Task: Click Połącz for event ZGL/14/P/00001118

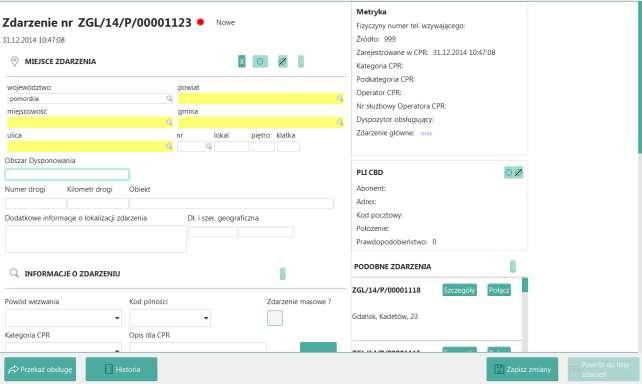Action: coord(499,290)
